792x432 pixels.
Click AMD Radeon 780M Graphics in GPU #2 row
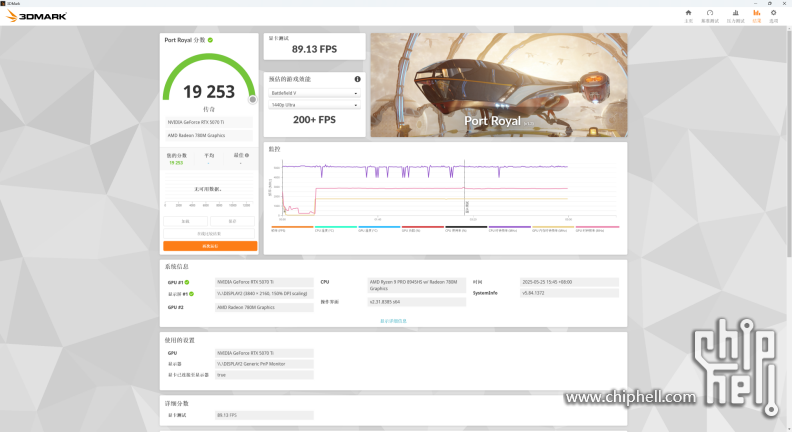coord(264,307)
